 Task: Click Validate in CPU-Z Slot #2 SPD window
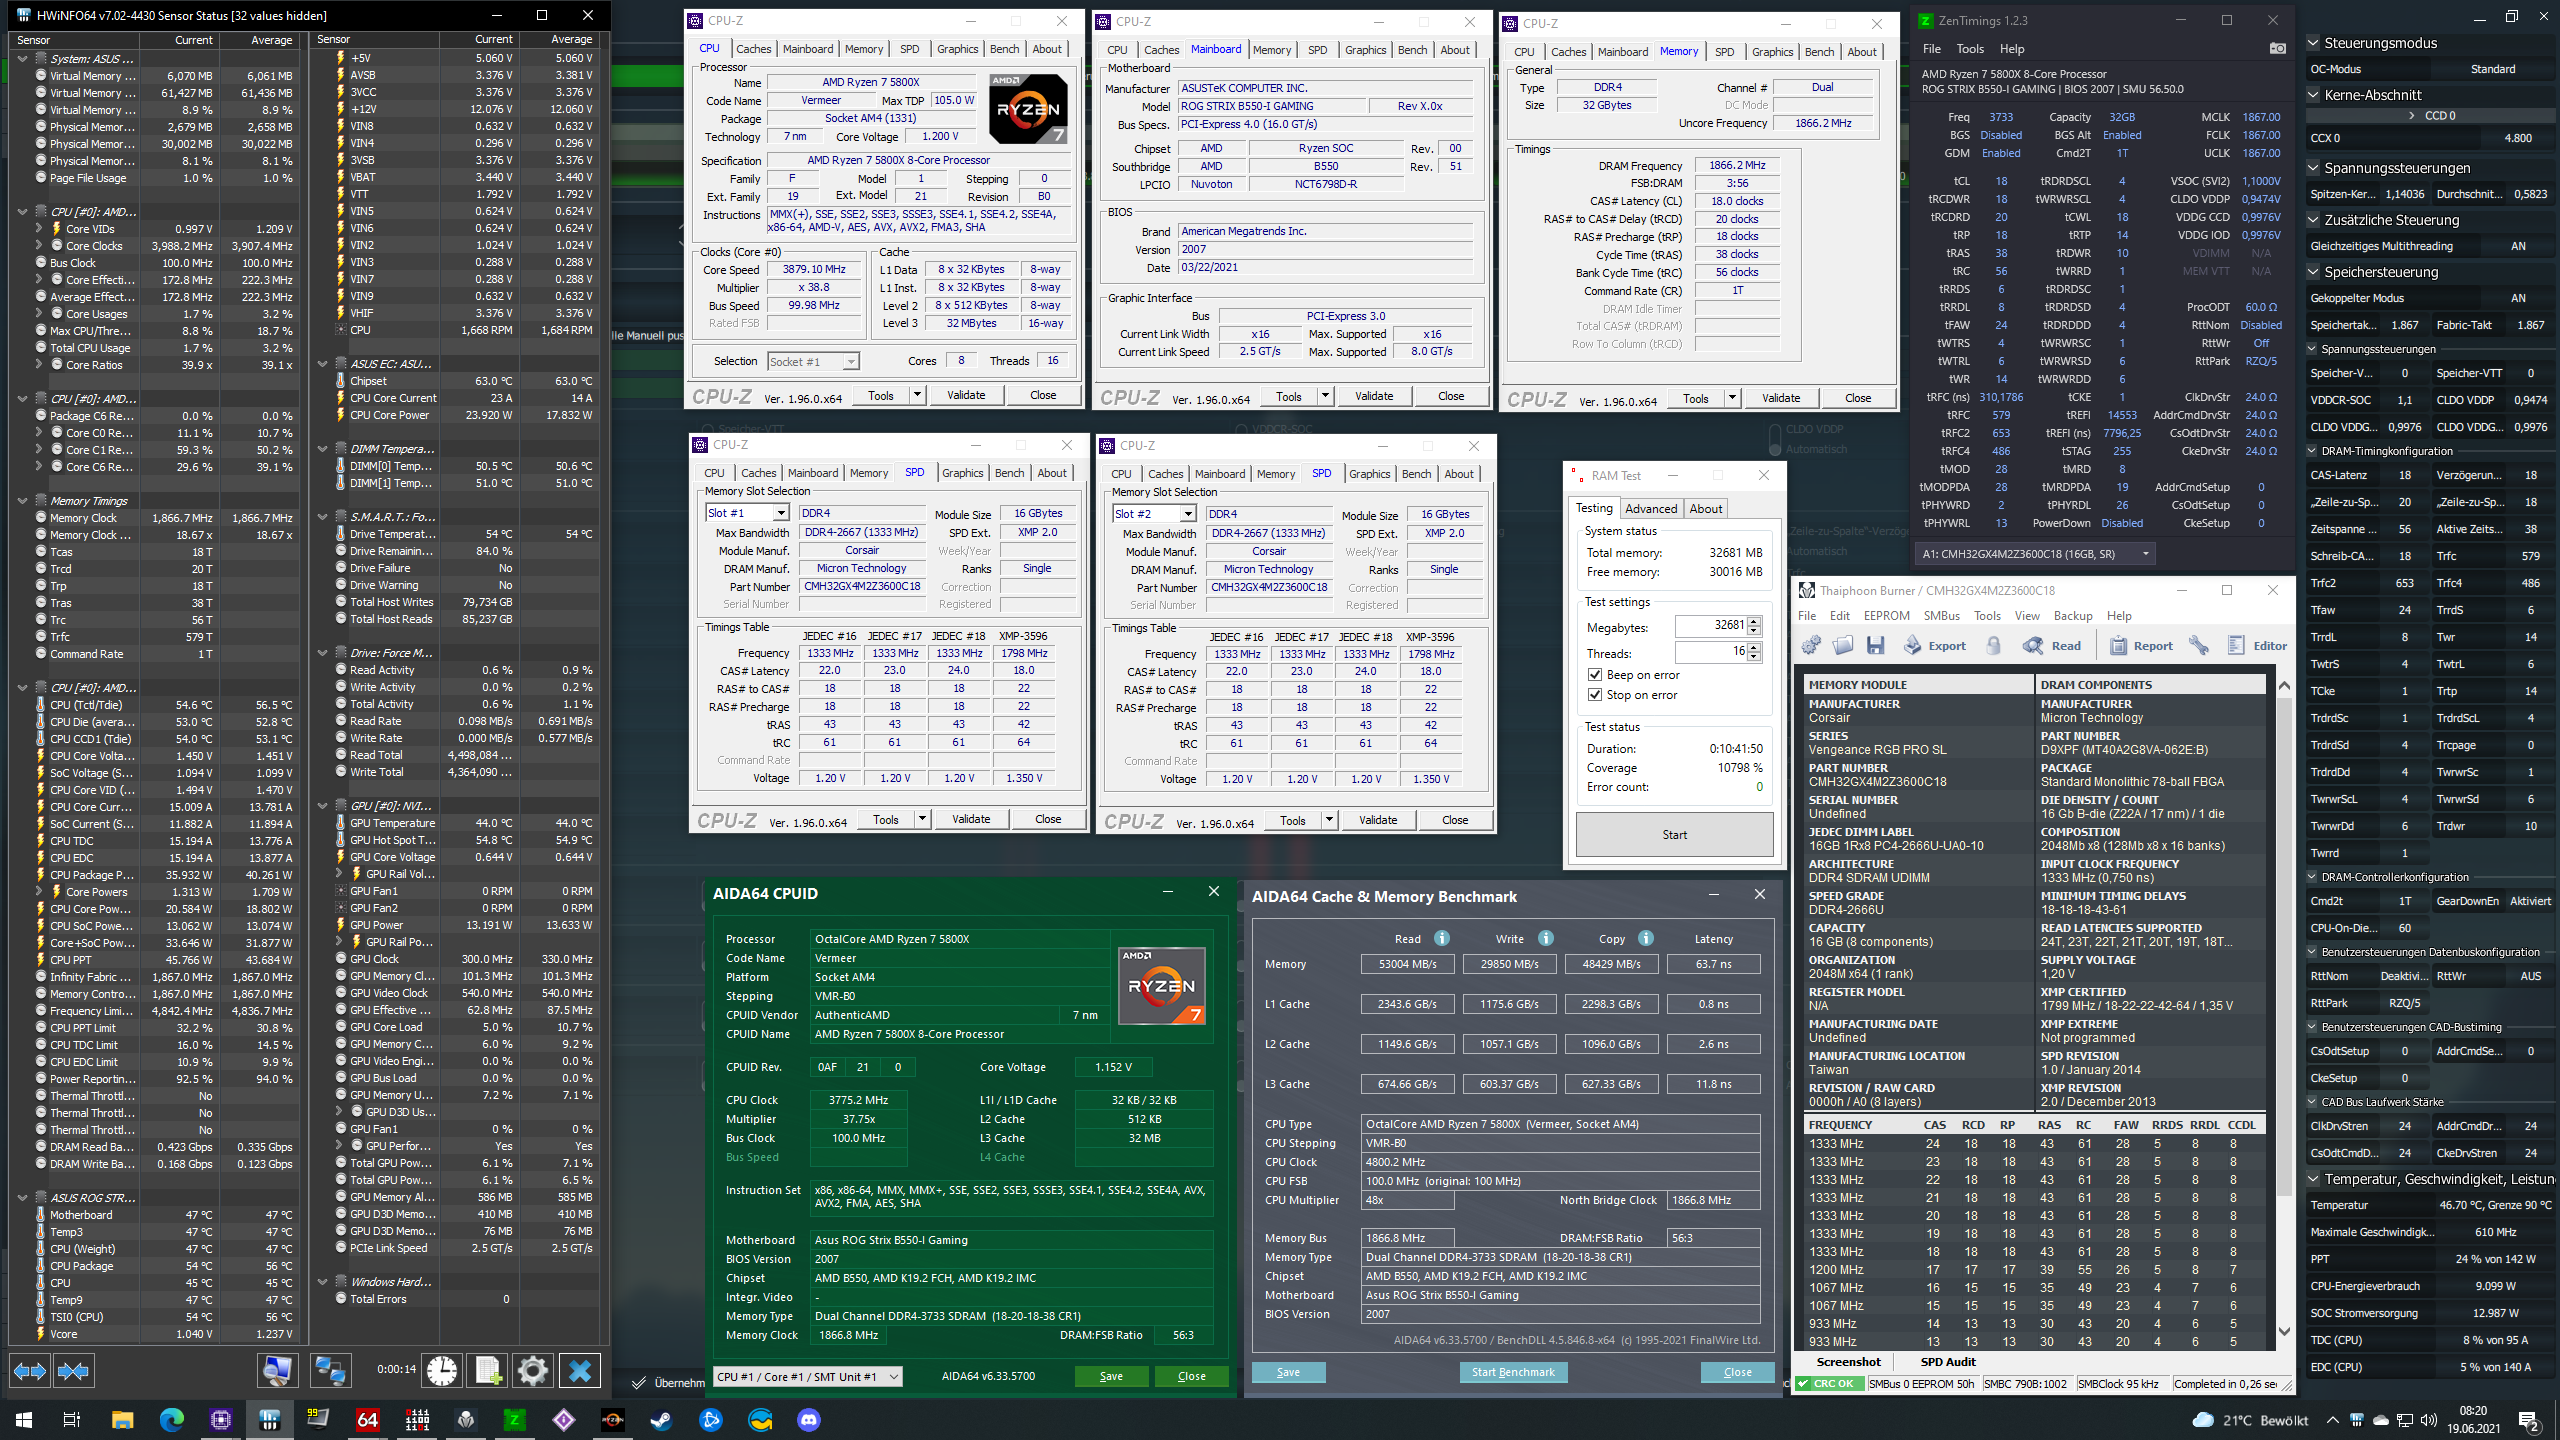click(1378, 820)
